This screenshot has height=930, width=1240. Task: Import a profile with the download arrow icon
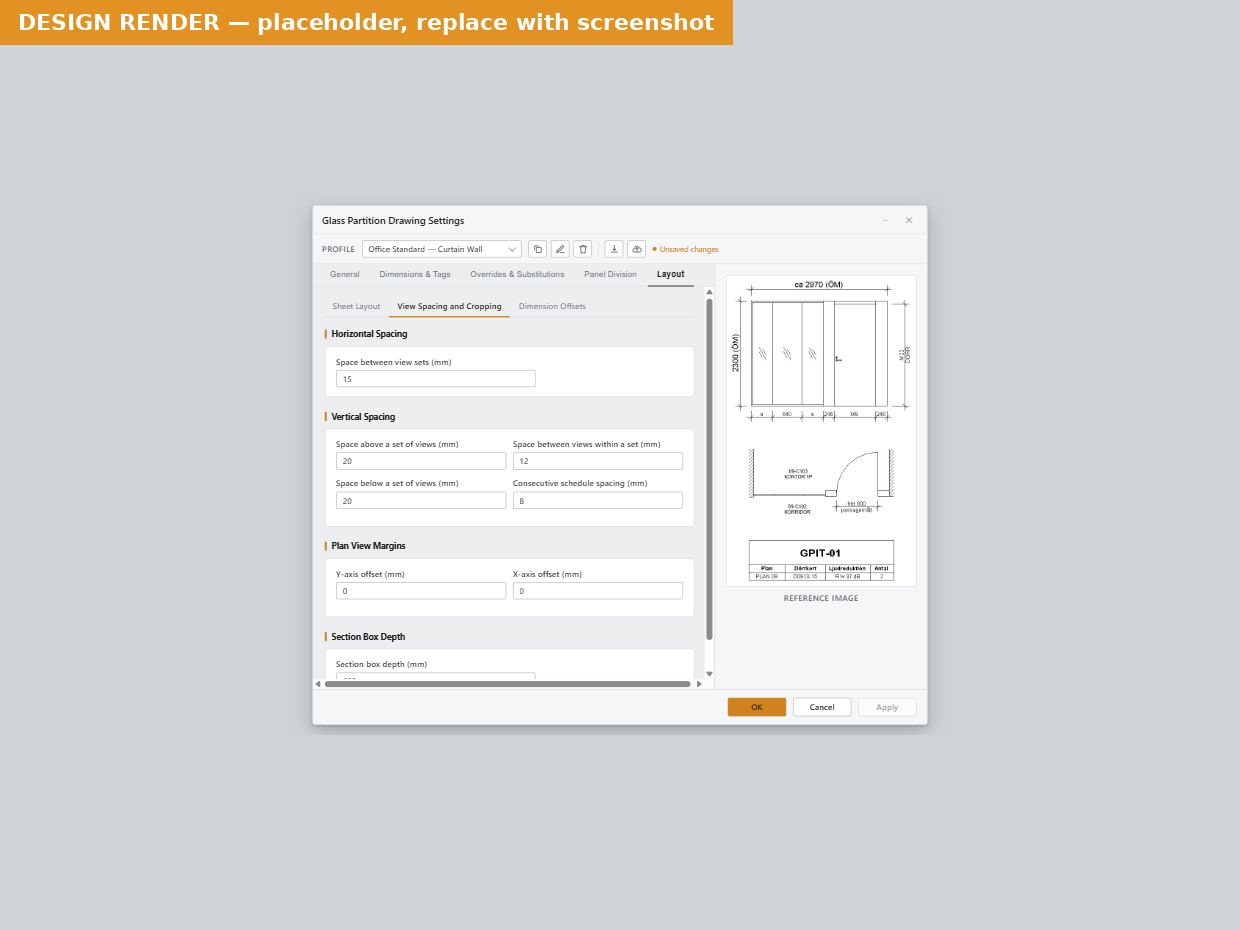[614, 249]
